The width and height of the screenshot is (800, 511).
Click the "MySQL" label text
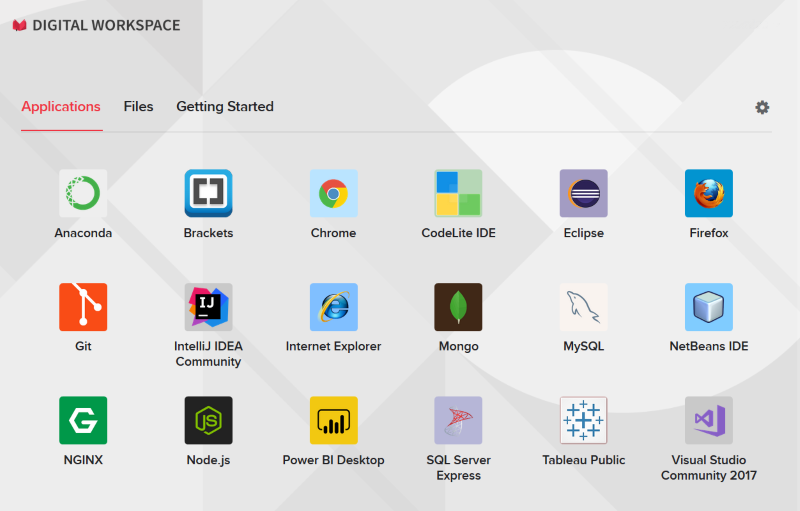point(584,346)
